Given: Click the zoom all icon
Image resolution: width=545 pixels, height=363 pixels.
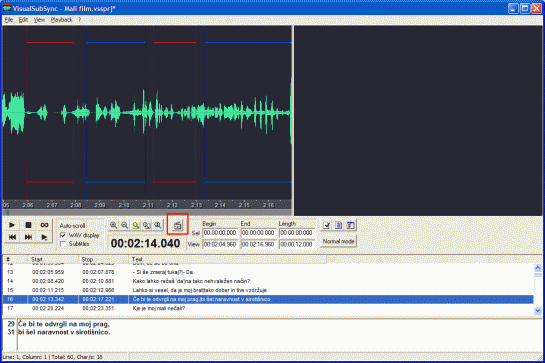Looking at the screenshot, I should tap(147, 225).
